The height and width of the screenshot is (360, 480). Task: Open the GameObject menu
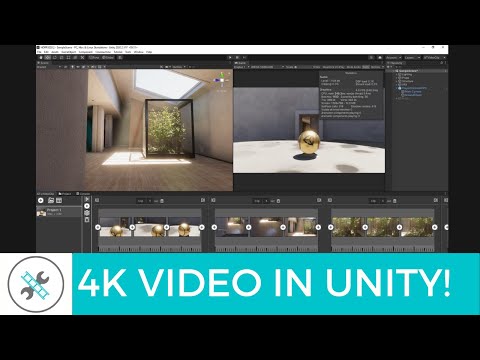point(68,52)
